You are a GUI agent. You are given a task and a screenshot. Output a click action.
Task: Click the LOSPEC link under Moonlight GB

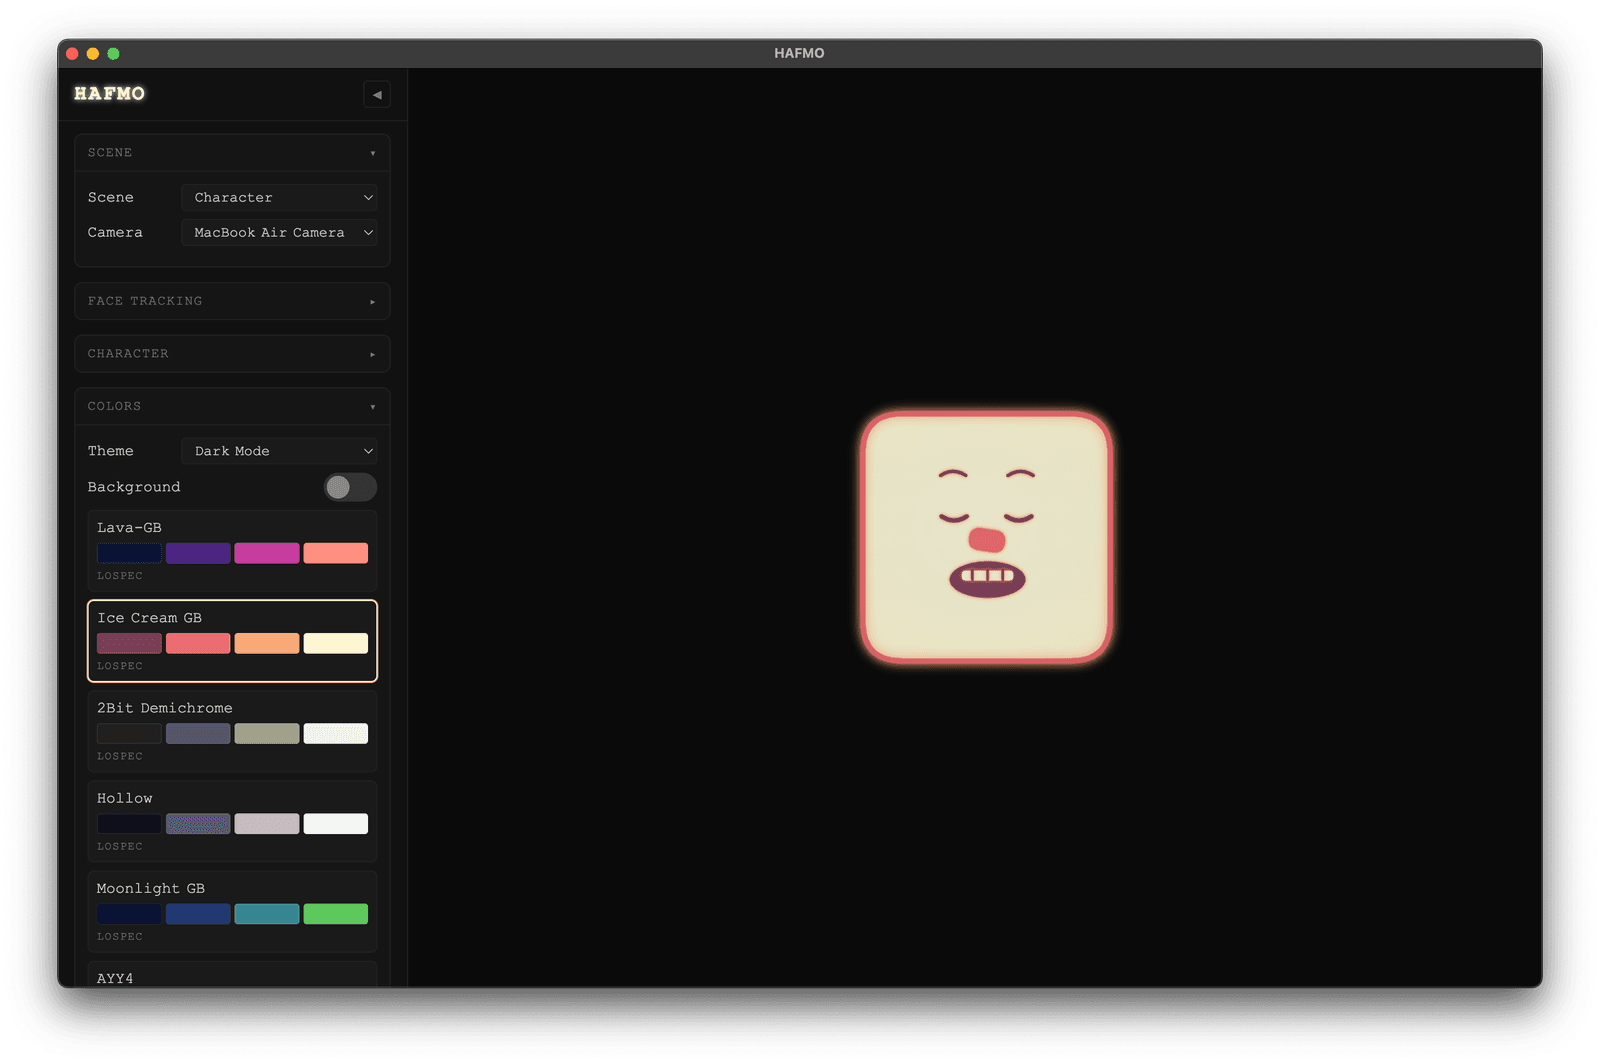[x=120, y=937]
